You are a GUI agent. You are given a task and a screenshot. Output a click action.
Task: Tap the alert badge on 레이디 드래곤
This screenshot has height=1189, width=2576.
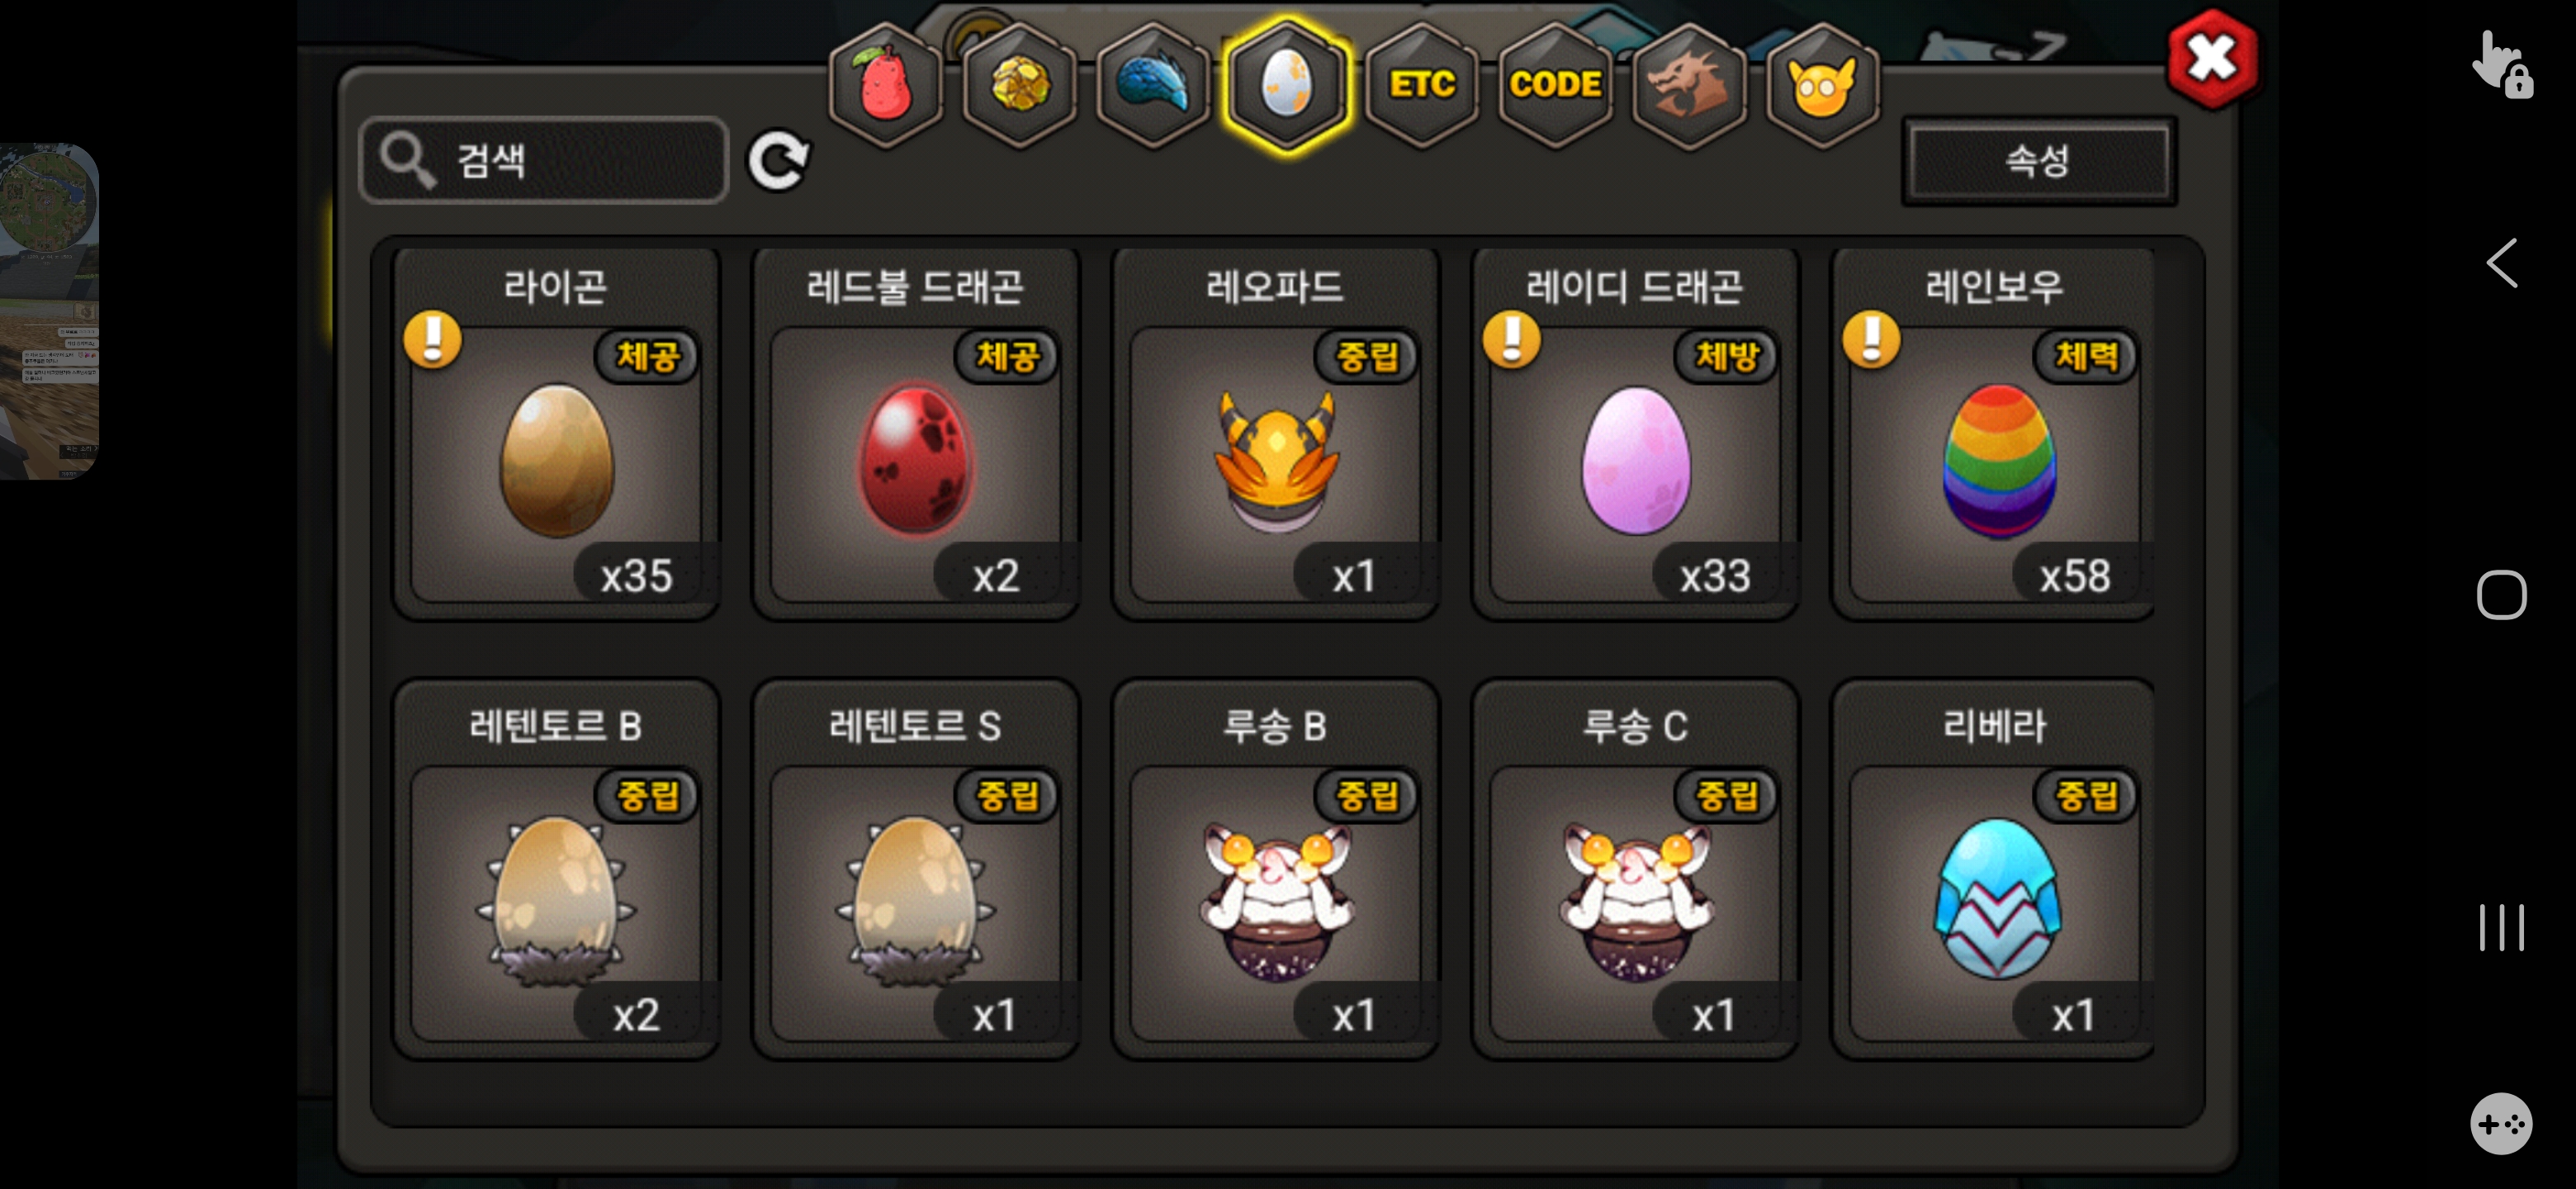(x=1511, y=339)
